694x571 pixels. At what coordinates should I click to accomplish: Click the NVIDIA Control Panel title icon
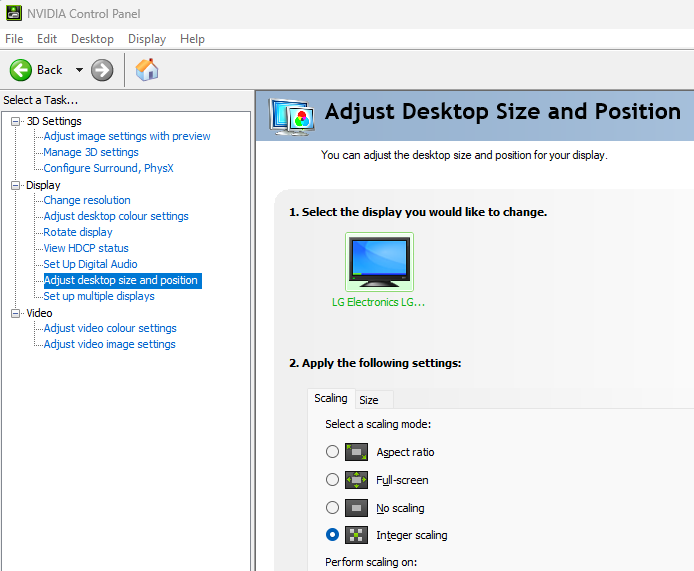[x=14, y=13]
